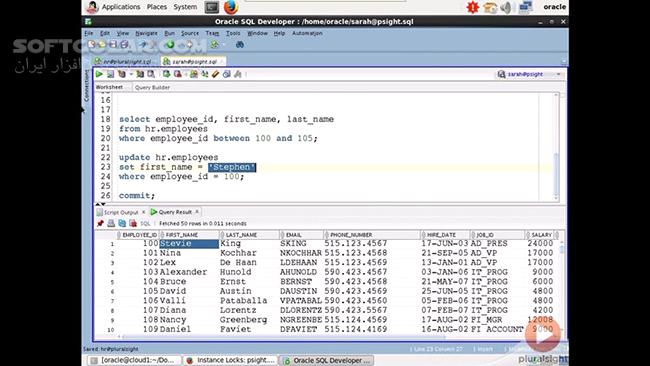This screenshot has height=366, width=650.
Task: Open the Edit menu
Action: click(x=105, y=33)
